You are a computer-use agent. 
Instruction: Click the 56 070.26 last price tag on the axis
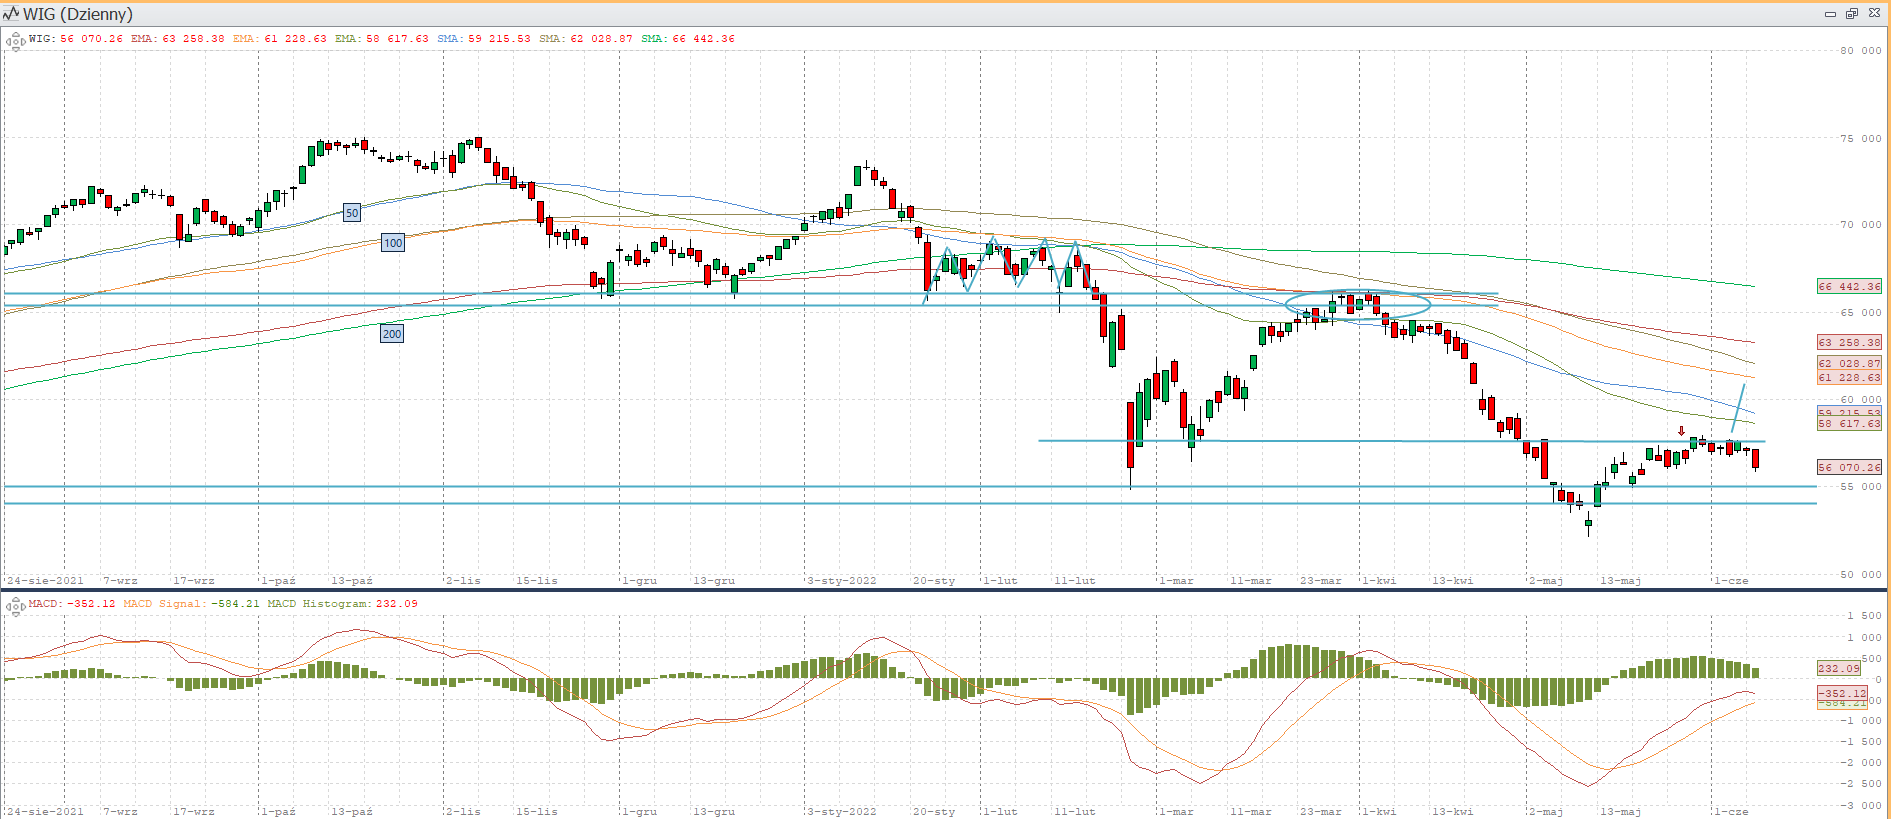(x=1848, y=468)
